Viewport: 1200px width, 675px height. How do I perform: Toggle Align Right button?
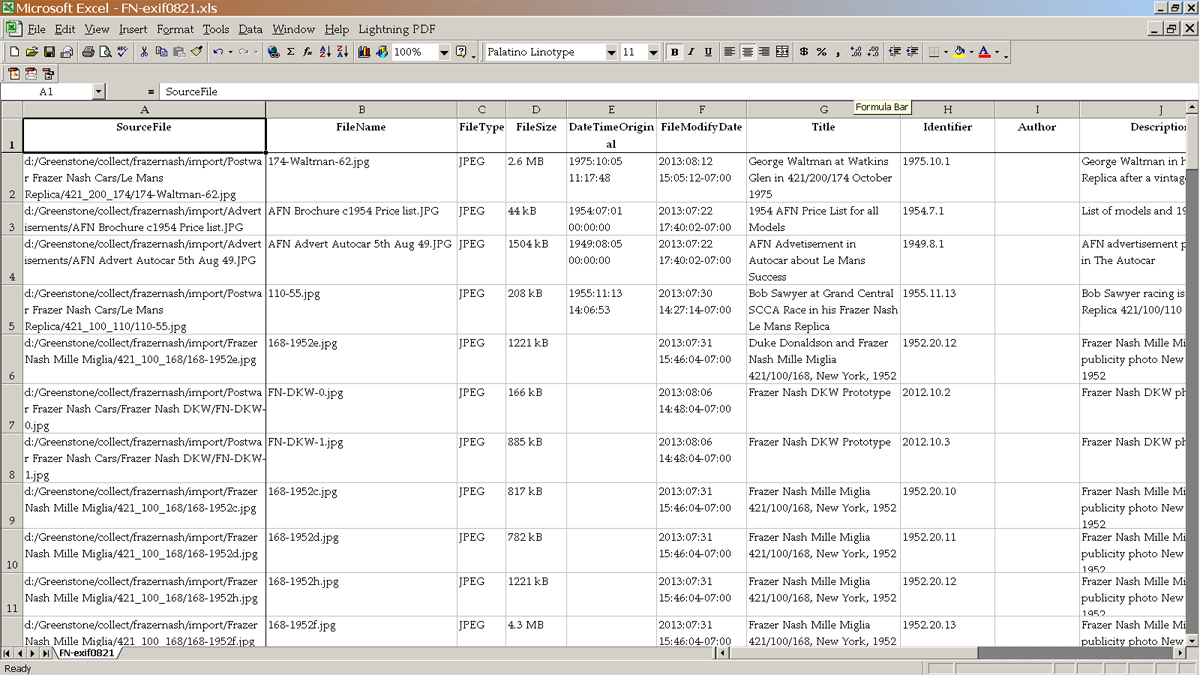764,52
